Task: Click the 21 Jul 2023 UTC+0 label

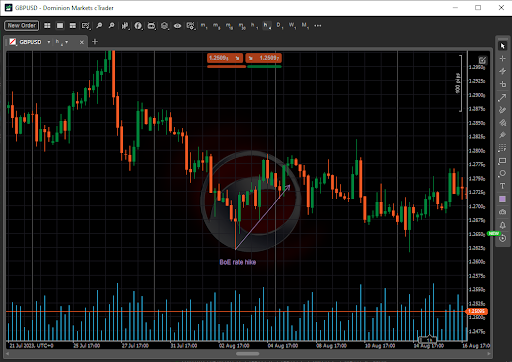Action: coord(31,346)
